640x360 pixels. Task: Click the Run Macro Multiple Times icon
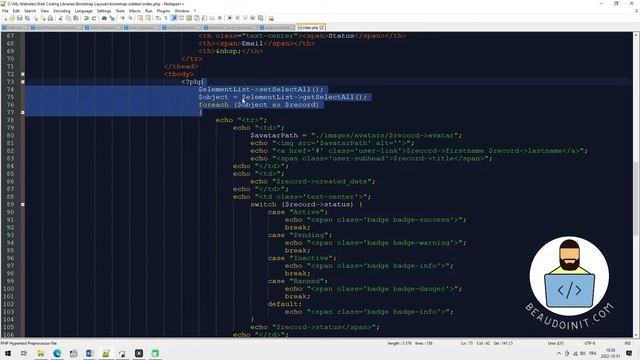point(253,18)
